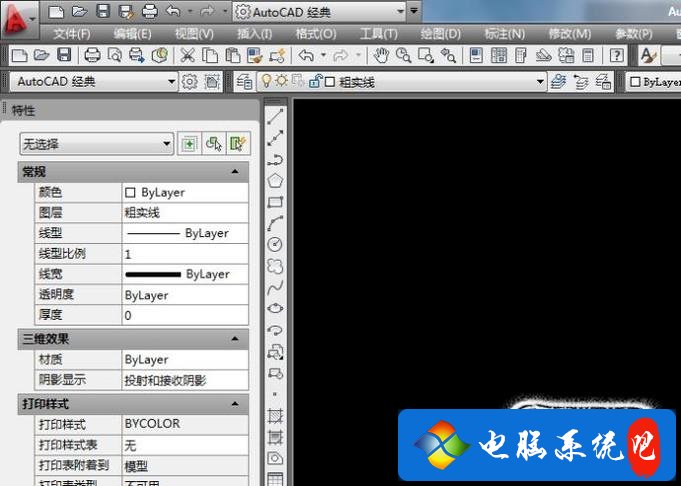Click the 颜色 ByLayer color value
Viewport: 681px width, 486px height.
pyautogui.click(x=185, y=192)
